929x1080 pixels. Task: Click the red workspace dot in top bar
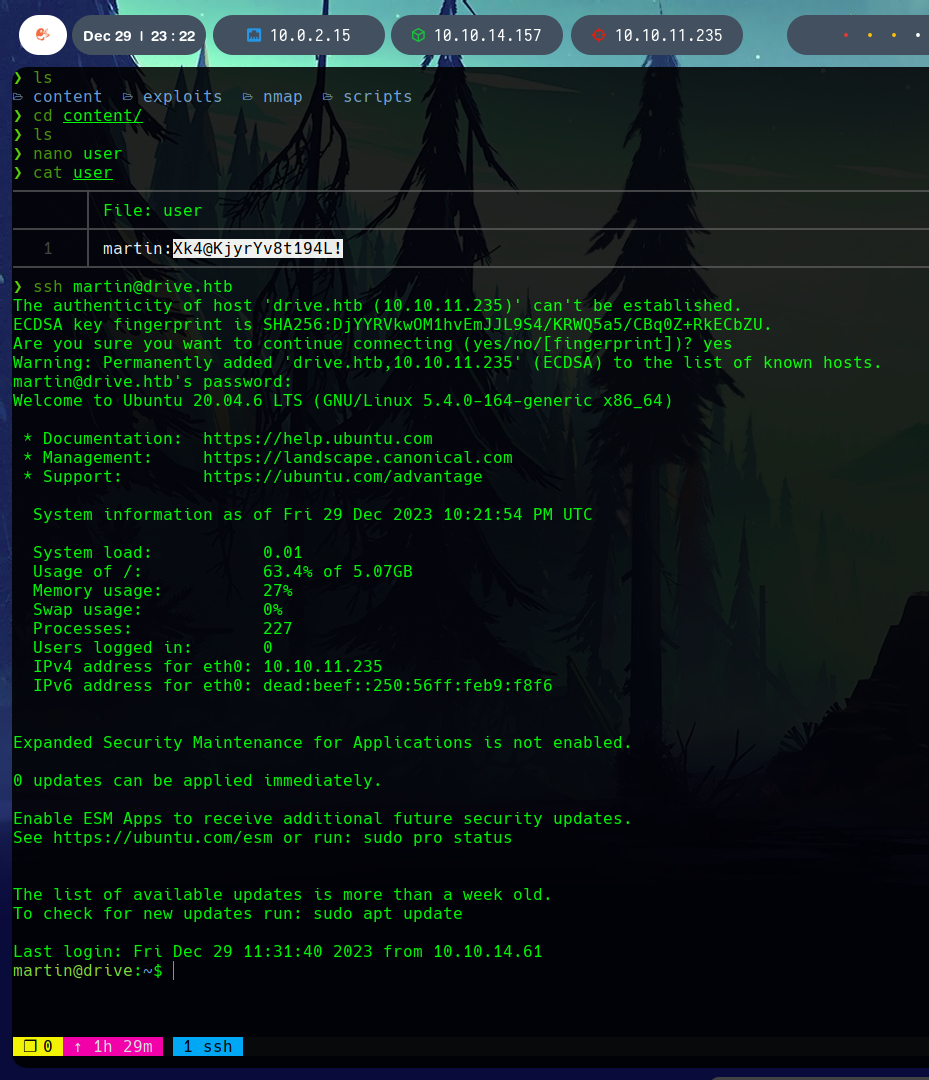(846, 36)
